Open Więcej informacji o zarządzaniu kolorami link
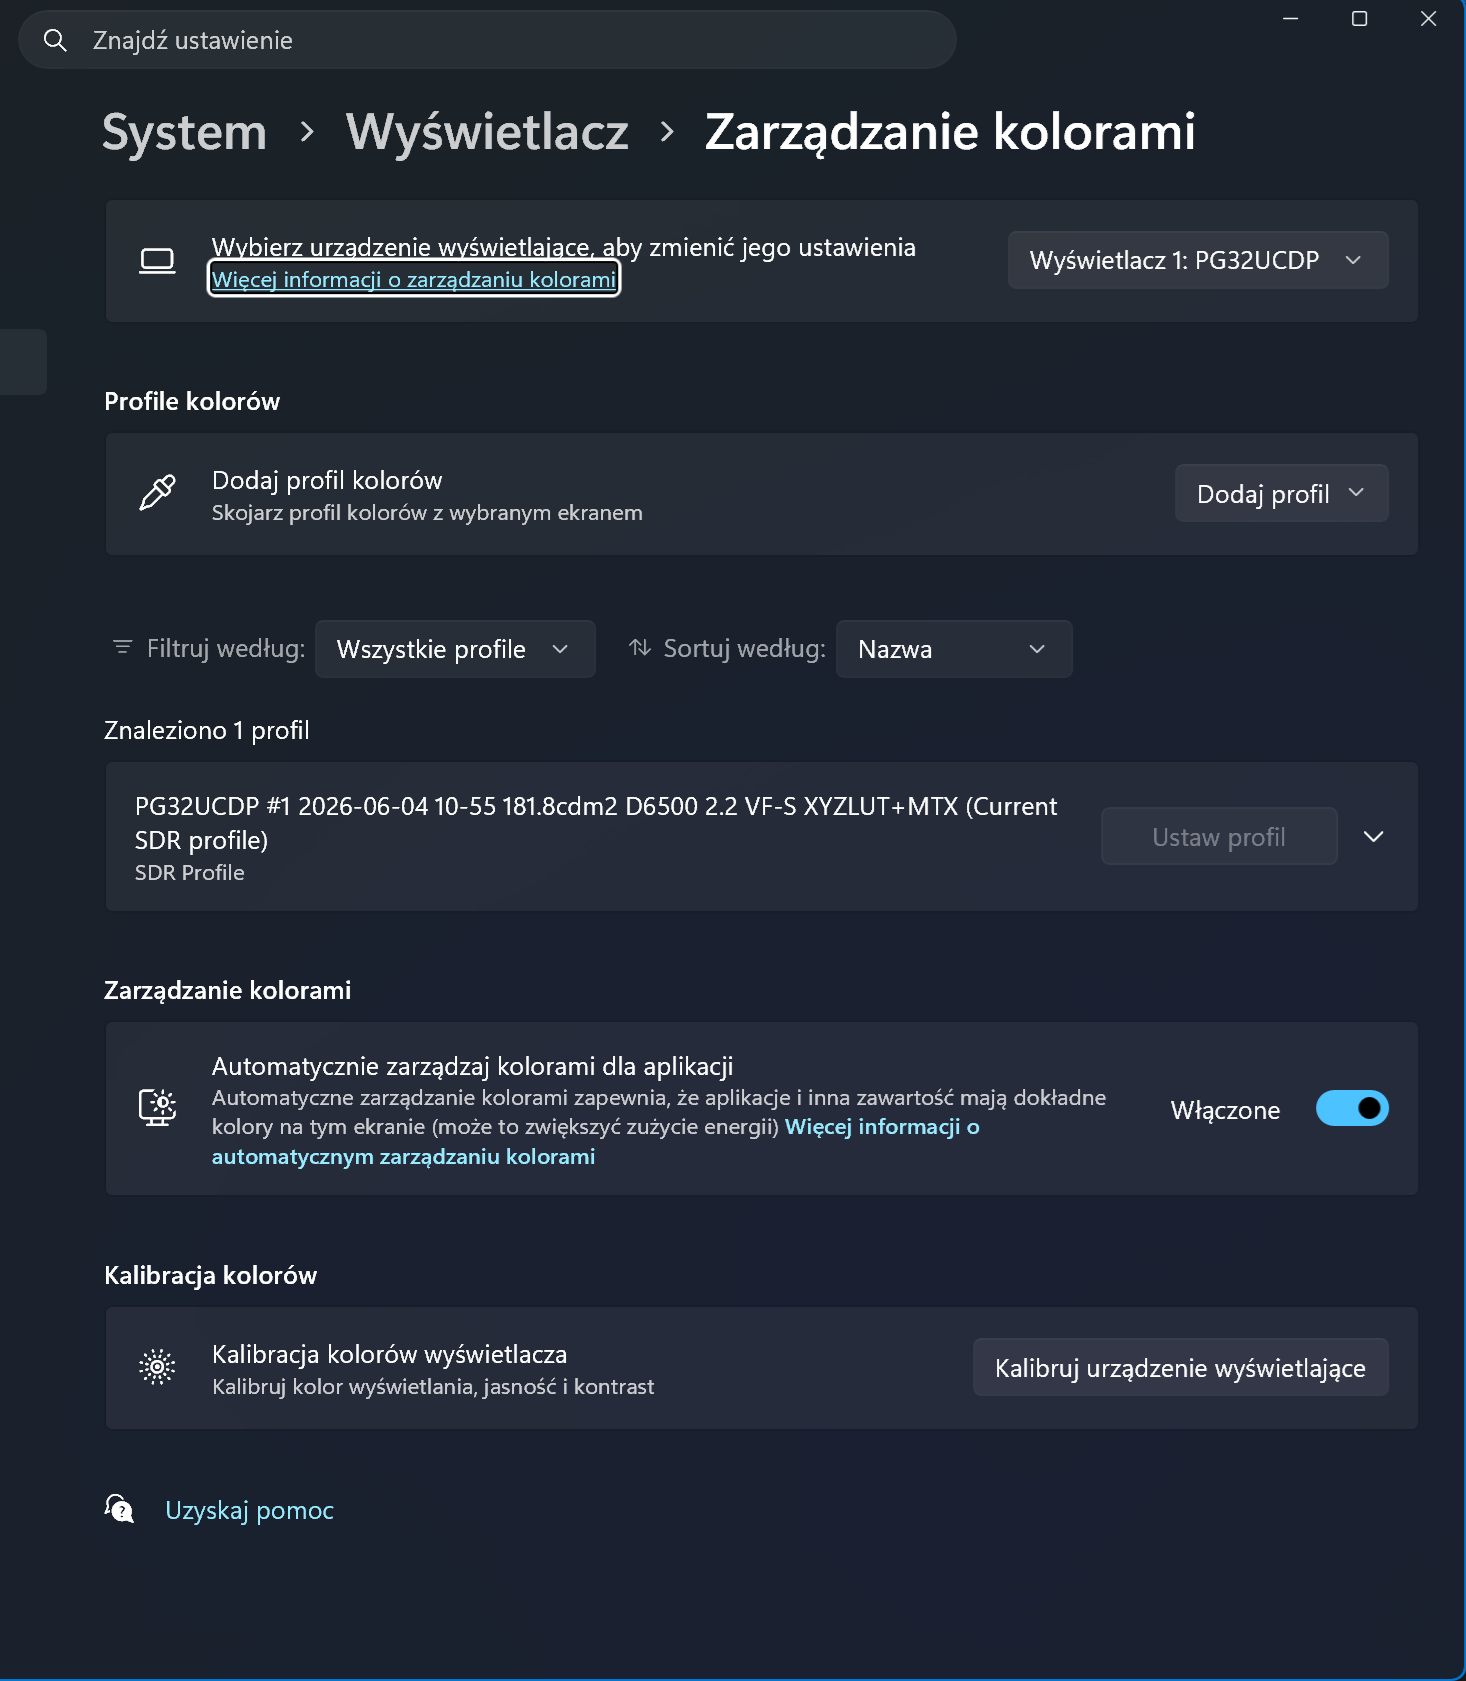This screenshot has height=1681, width=1466. click(x=414, y=279)
